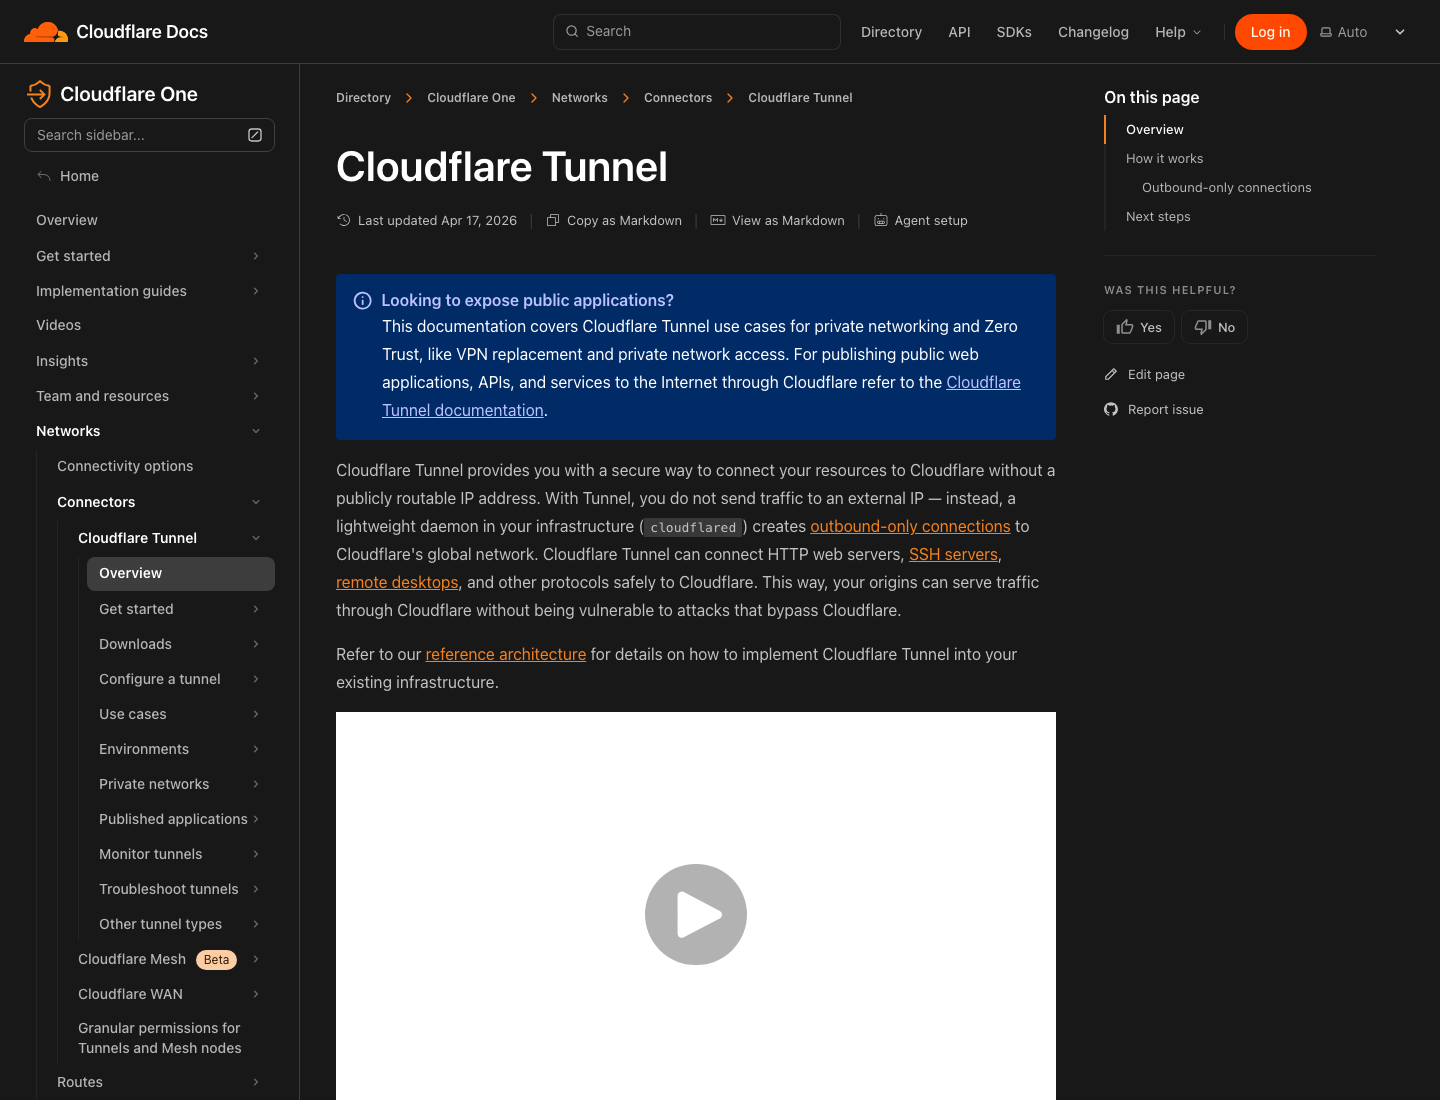Expand Team and resources section
Viewport: 1440px width, 1100px height.
pyautogui.click(x=256, y=396)
